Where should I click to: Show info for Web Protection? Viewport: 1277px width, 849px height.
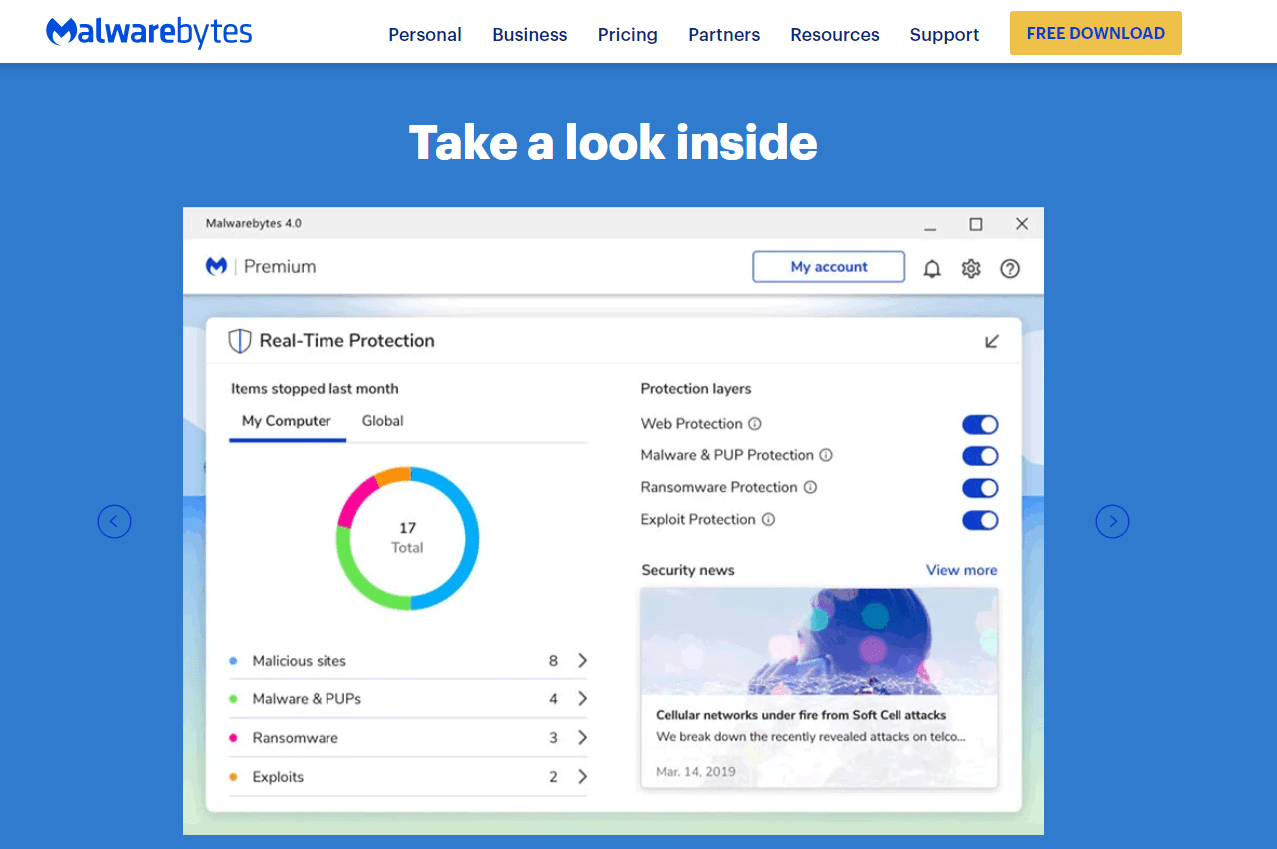click(755, 424)
